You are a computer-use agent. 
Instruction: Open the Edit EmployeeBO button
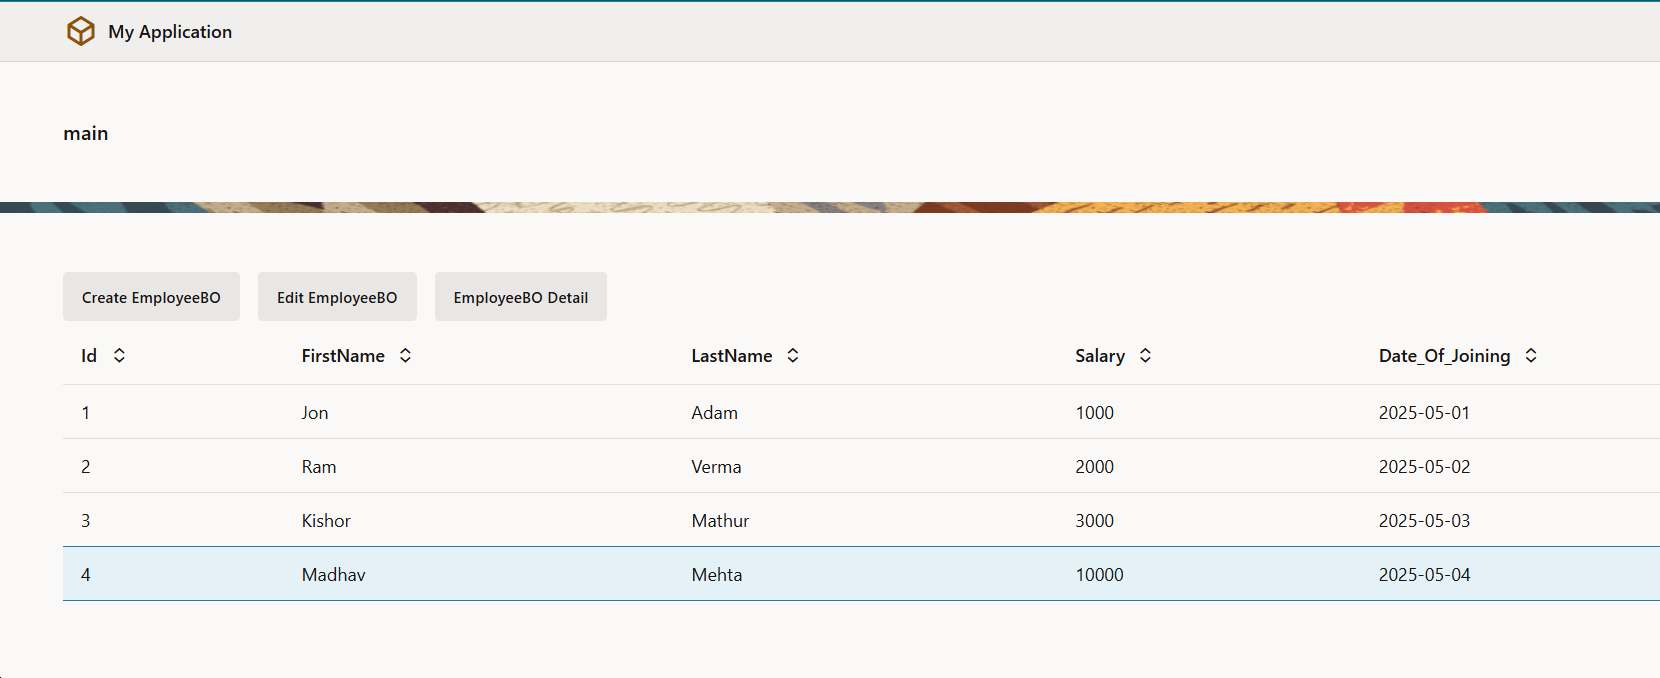tap(337, 297)
